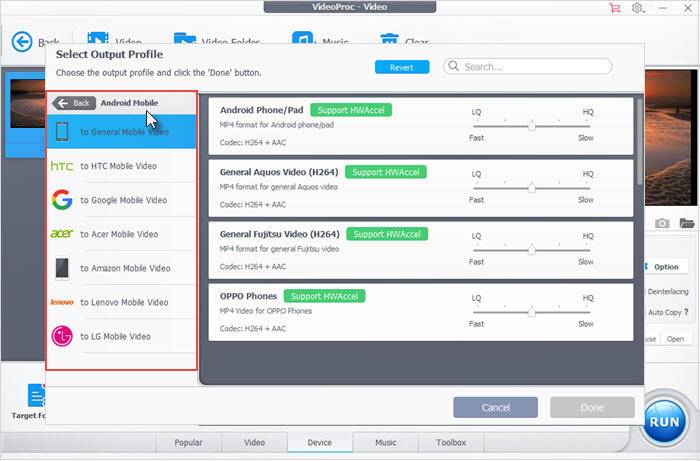Select General Fujitsu Video (H264) profile
This screenshot has height=461, width=700.
pyautogui.click(x=421, y=250)
